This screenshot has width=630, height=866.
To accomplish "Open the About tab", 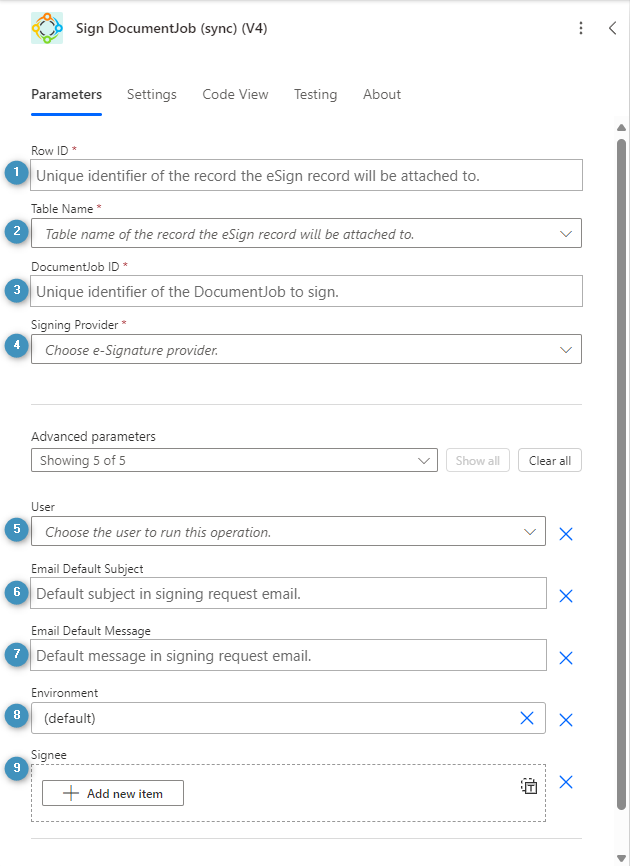I will point(382,94).
